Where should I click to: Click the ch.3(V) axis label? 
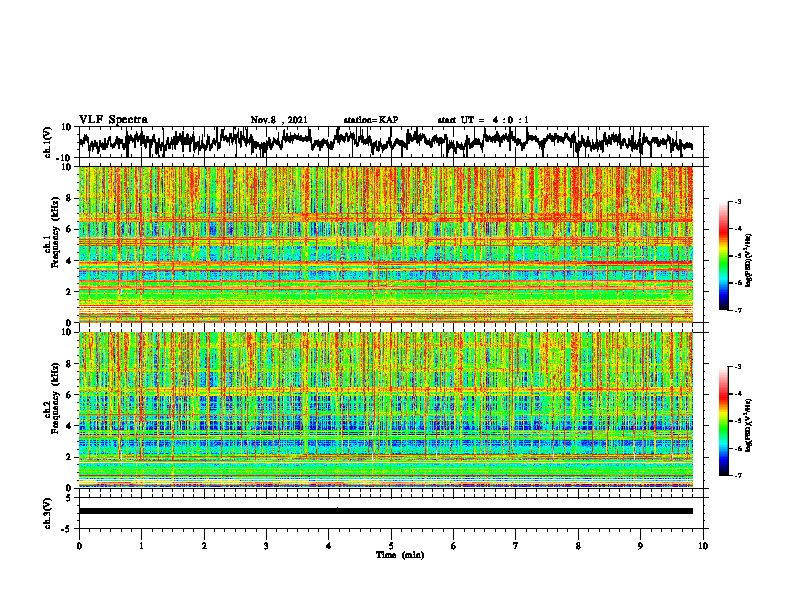[x=48, y=513]
